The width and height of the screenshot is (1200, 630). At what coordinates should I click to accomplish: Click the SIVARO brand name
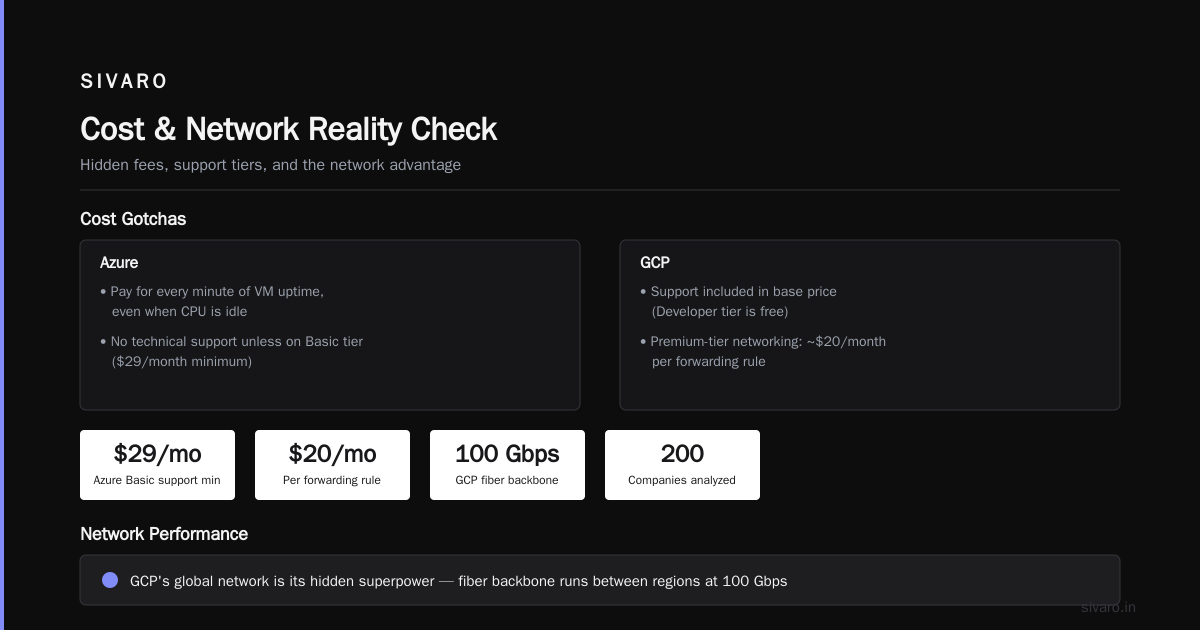tap(124, 82)
